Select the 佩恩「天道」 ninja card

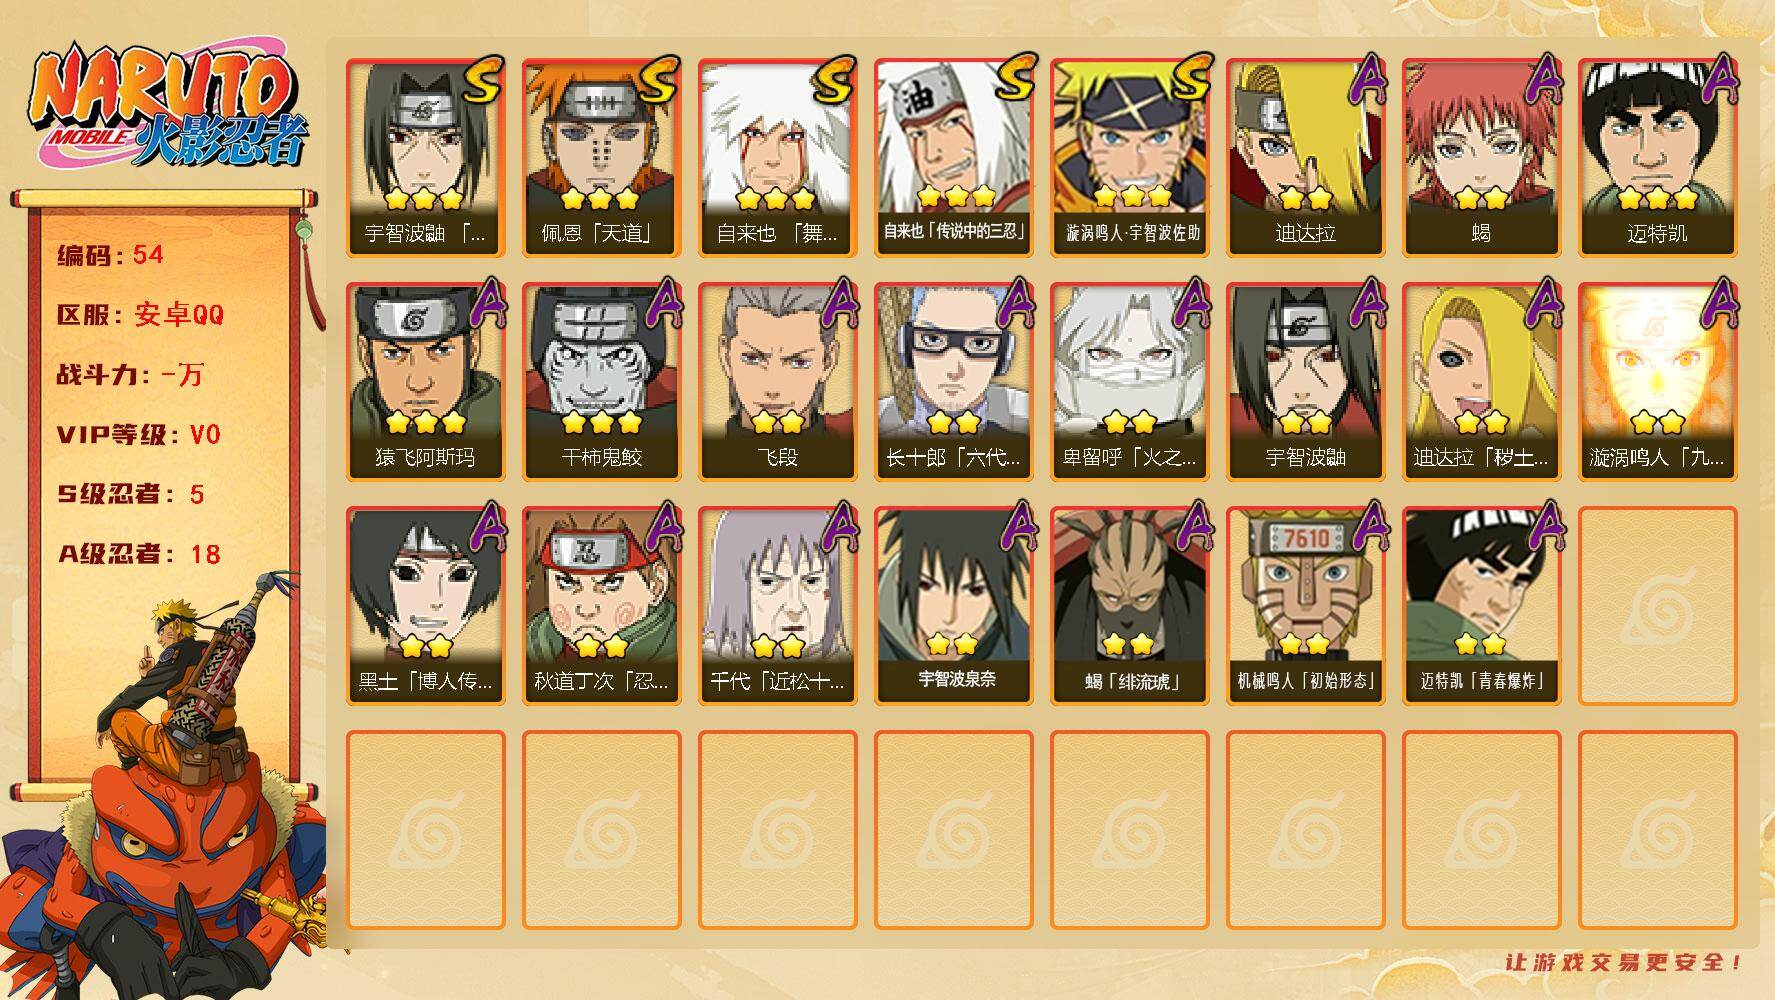(601, 158)
